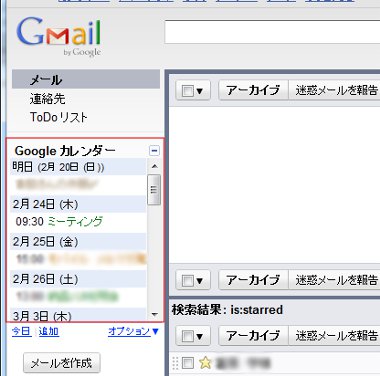Report spam with 迷惑メールを報告 under 検索結果

(334, 335)
